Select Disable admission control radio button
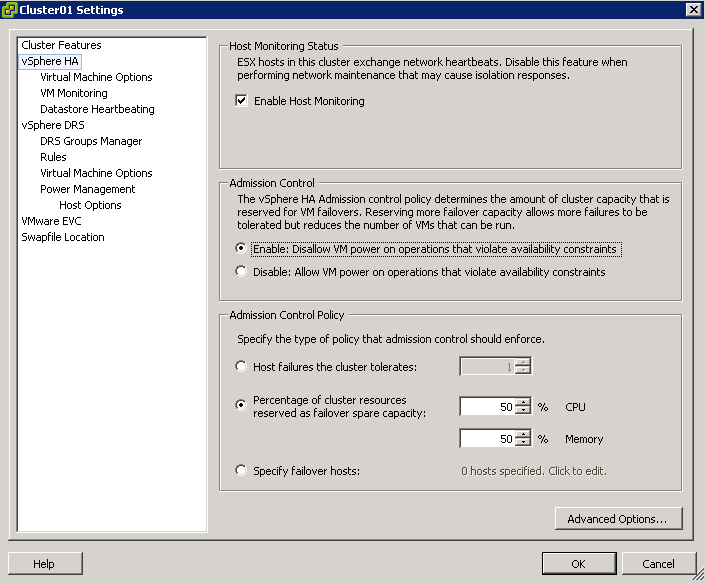The height and width of the screenshot is (583, 706). pyautogui.click(x=241, y=271)
